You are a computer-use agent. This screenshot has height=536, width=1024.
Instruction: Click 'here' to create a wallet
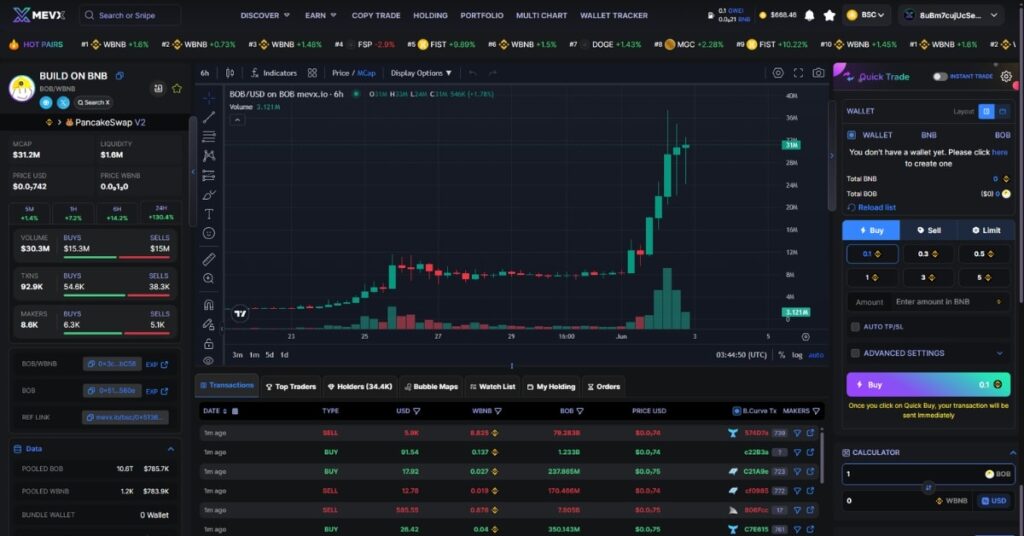pyautogui.click(x=999, y=152)
